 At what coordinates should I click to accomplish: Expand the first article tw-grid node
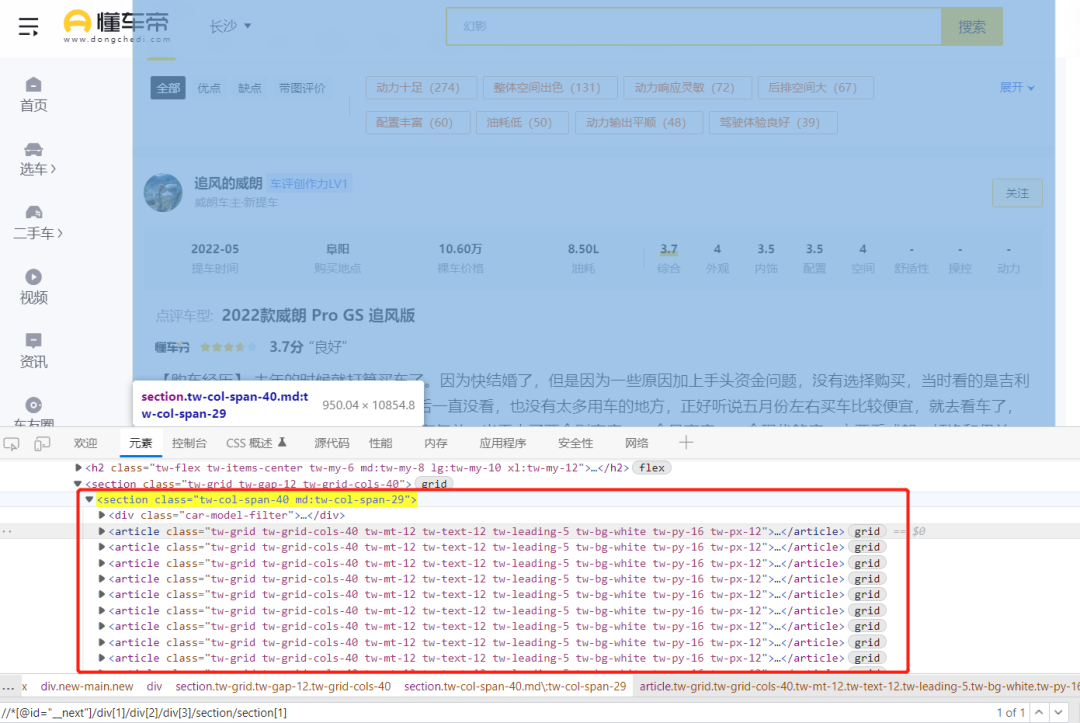(x=102, y=531)
